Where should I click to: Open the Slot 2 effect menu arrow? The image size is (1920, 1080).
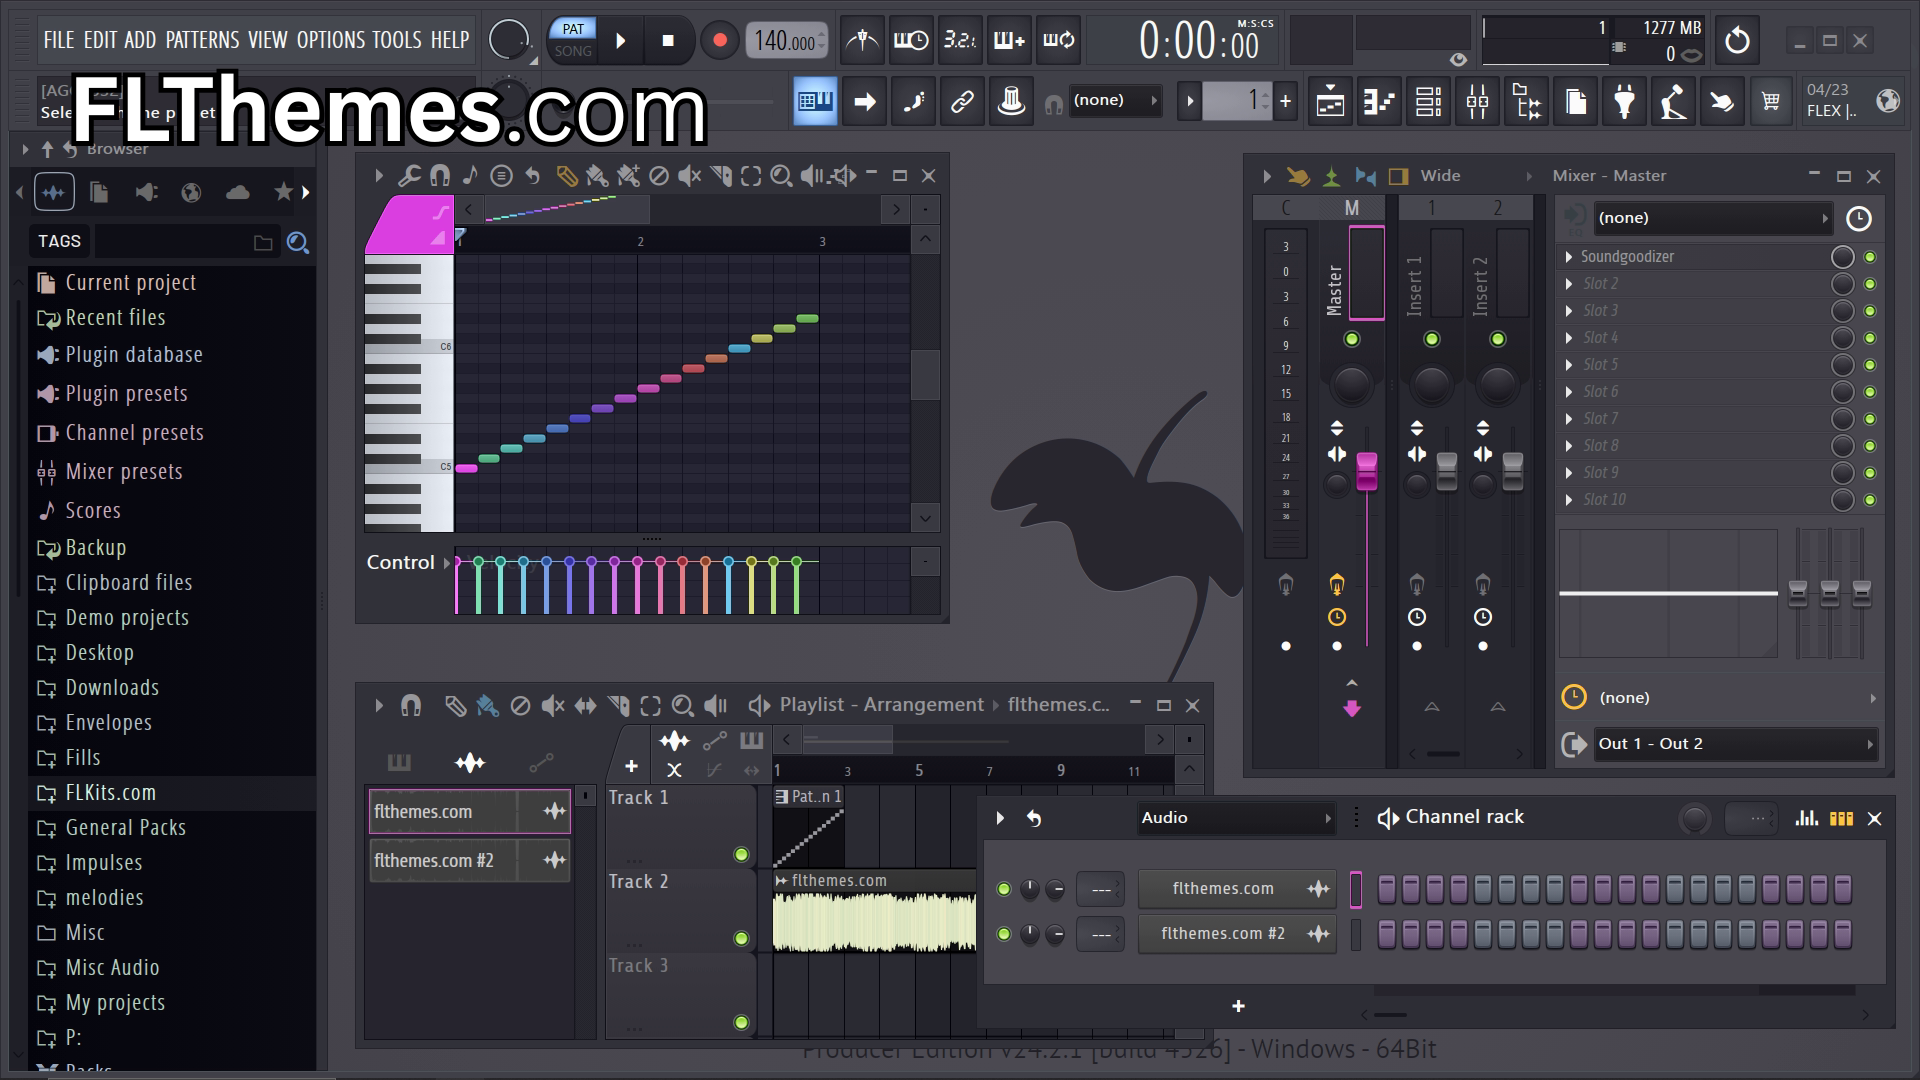(x=1569, y=284)
